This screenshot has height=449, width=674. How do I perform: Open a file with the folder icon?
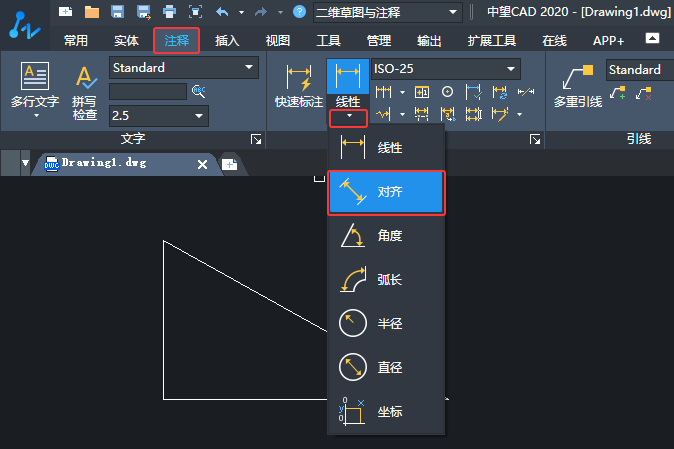tap(92, 12)
